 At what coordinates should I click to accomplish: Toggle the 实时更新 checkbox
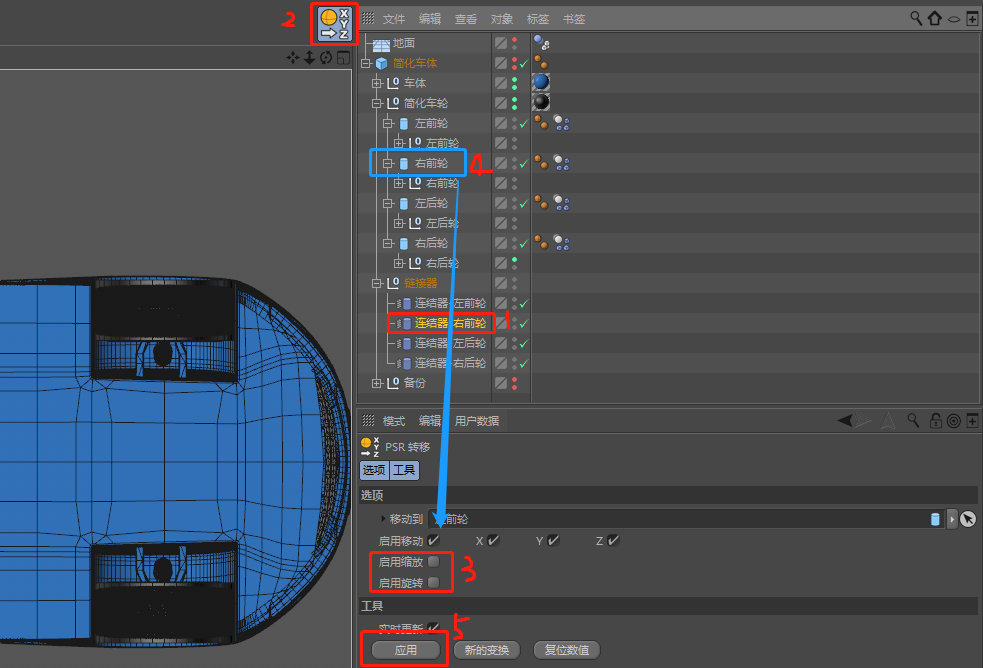tap(433, 627)
